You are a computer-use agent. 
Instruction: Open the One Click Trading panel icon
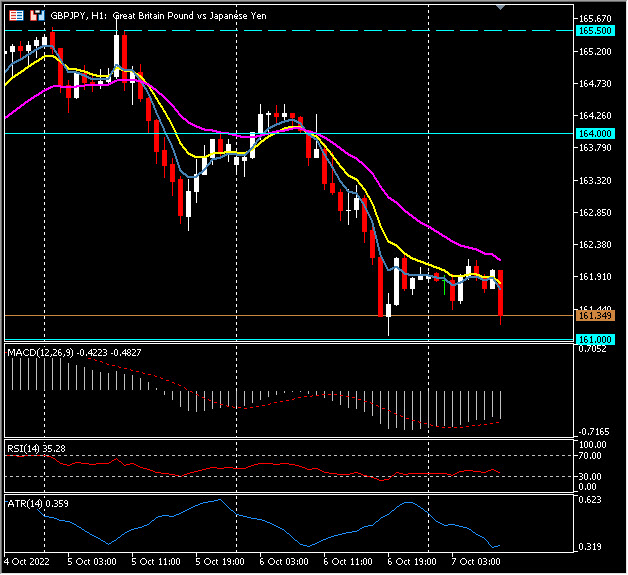(15, 16)
